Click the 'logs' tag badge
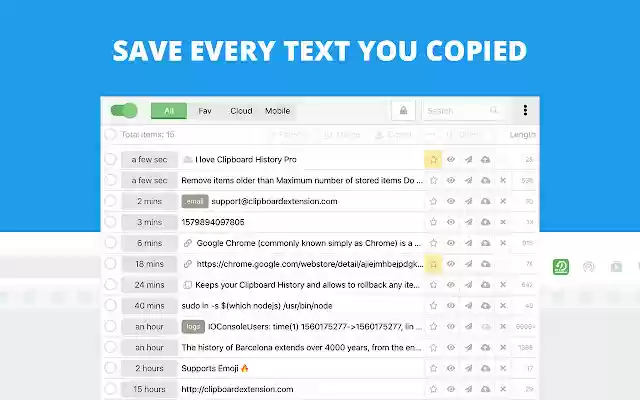This screenshot has height=400, width=640. tap(193, 327)
